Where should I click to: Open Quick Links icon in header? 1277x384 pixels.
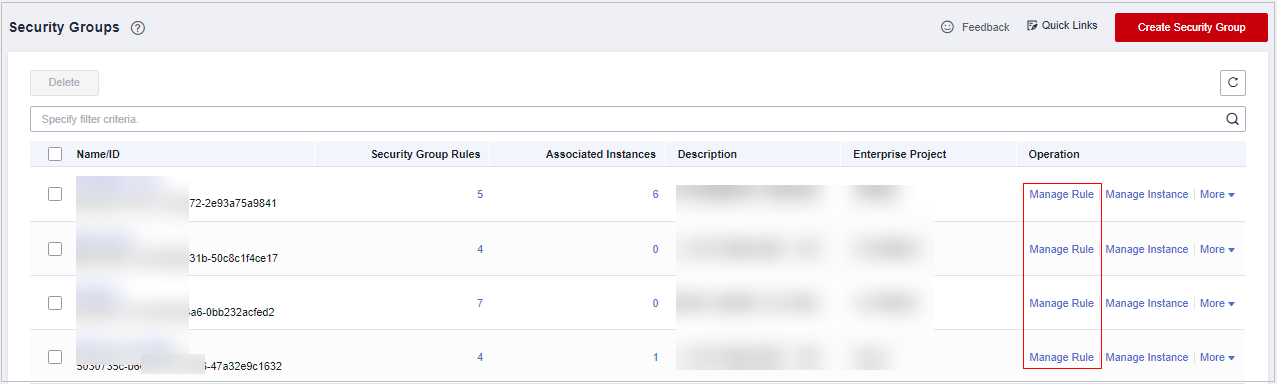click(x=1033, y=26)
